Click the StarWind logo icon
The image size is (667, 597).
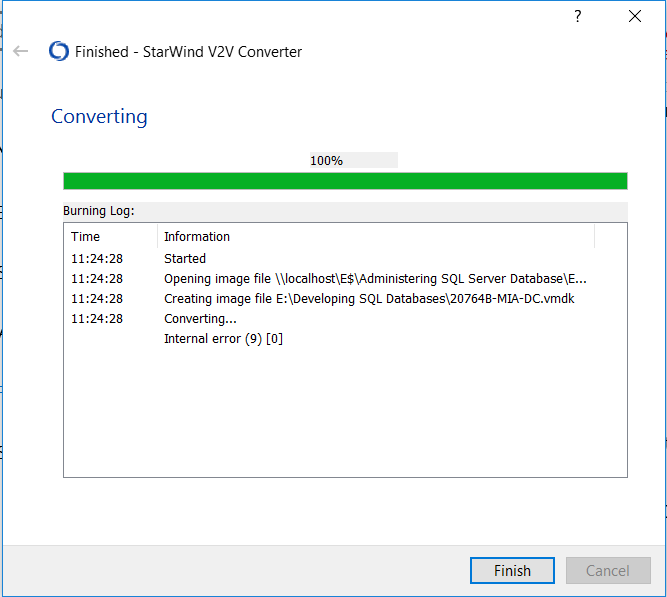pos(59,51)
